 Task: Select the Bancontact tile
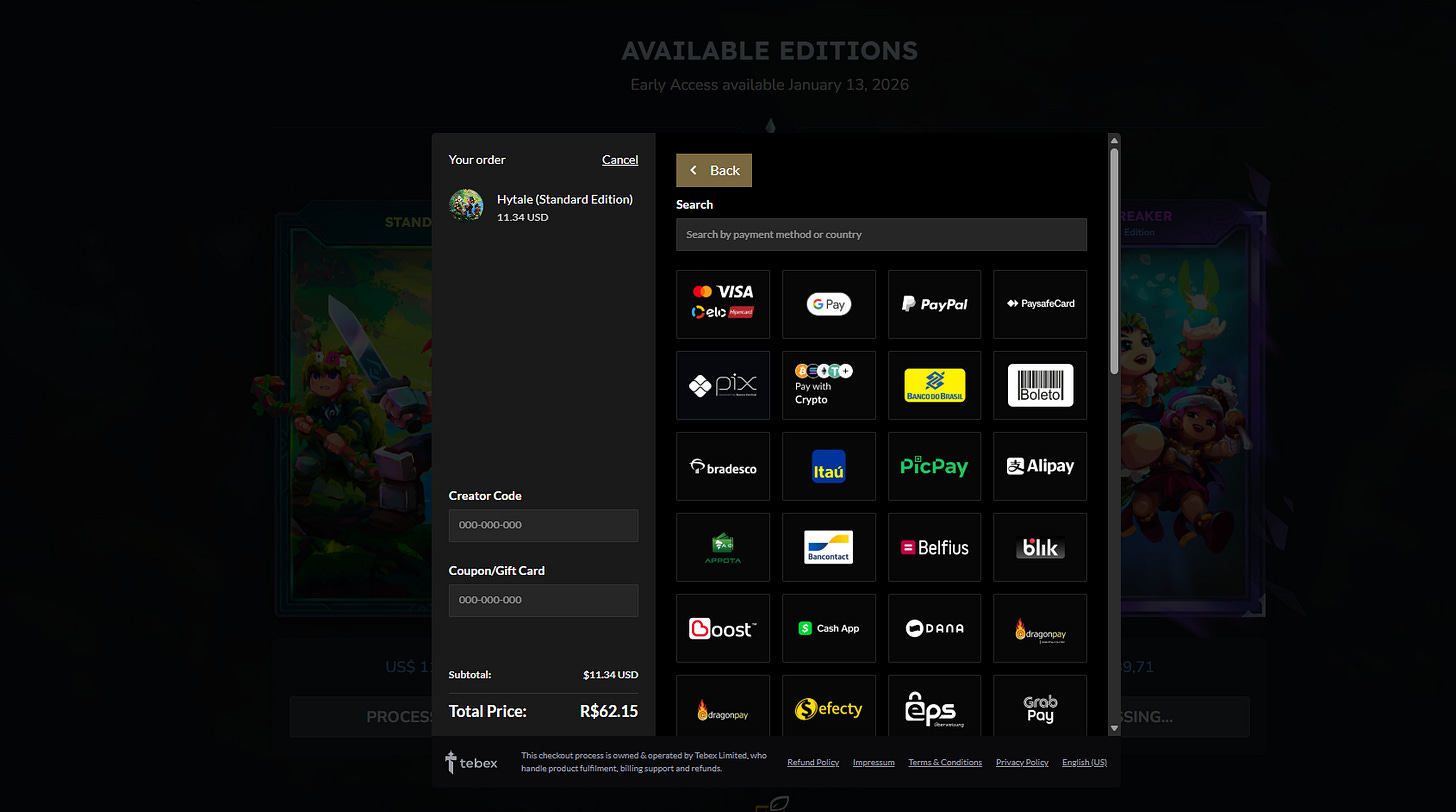pos(829,547)
